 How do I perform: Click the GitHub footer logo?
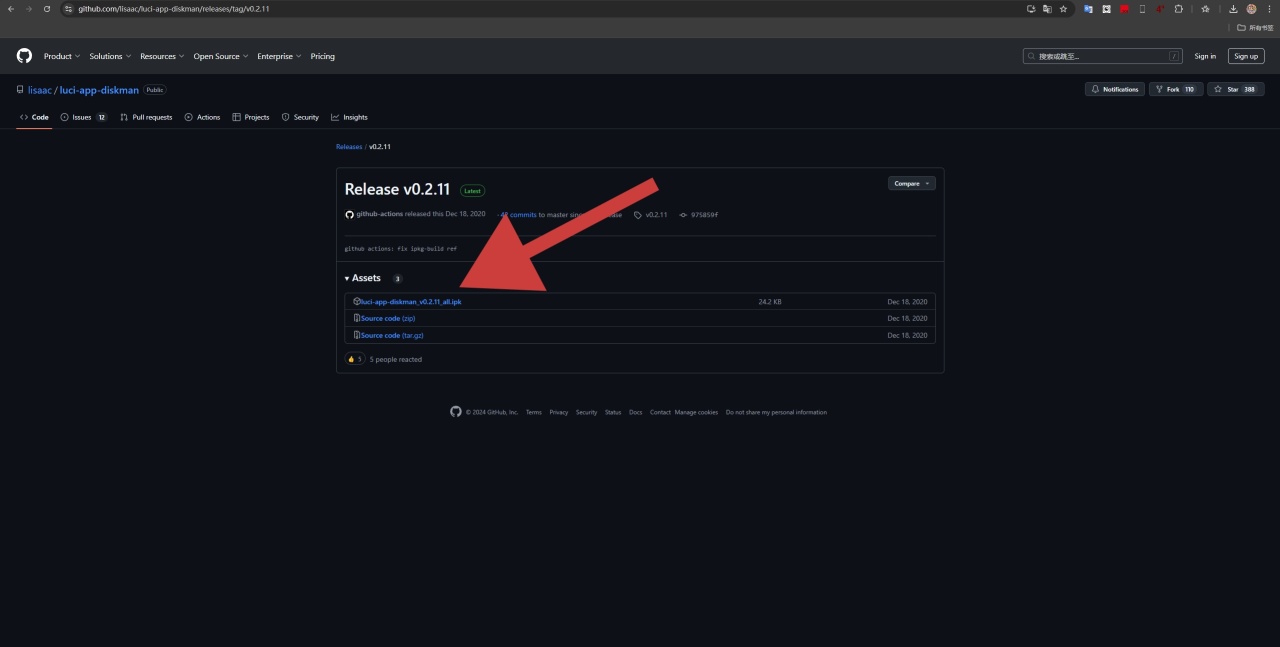(456, 412)
